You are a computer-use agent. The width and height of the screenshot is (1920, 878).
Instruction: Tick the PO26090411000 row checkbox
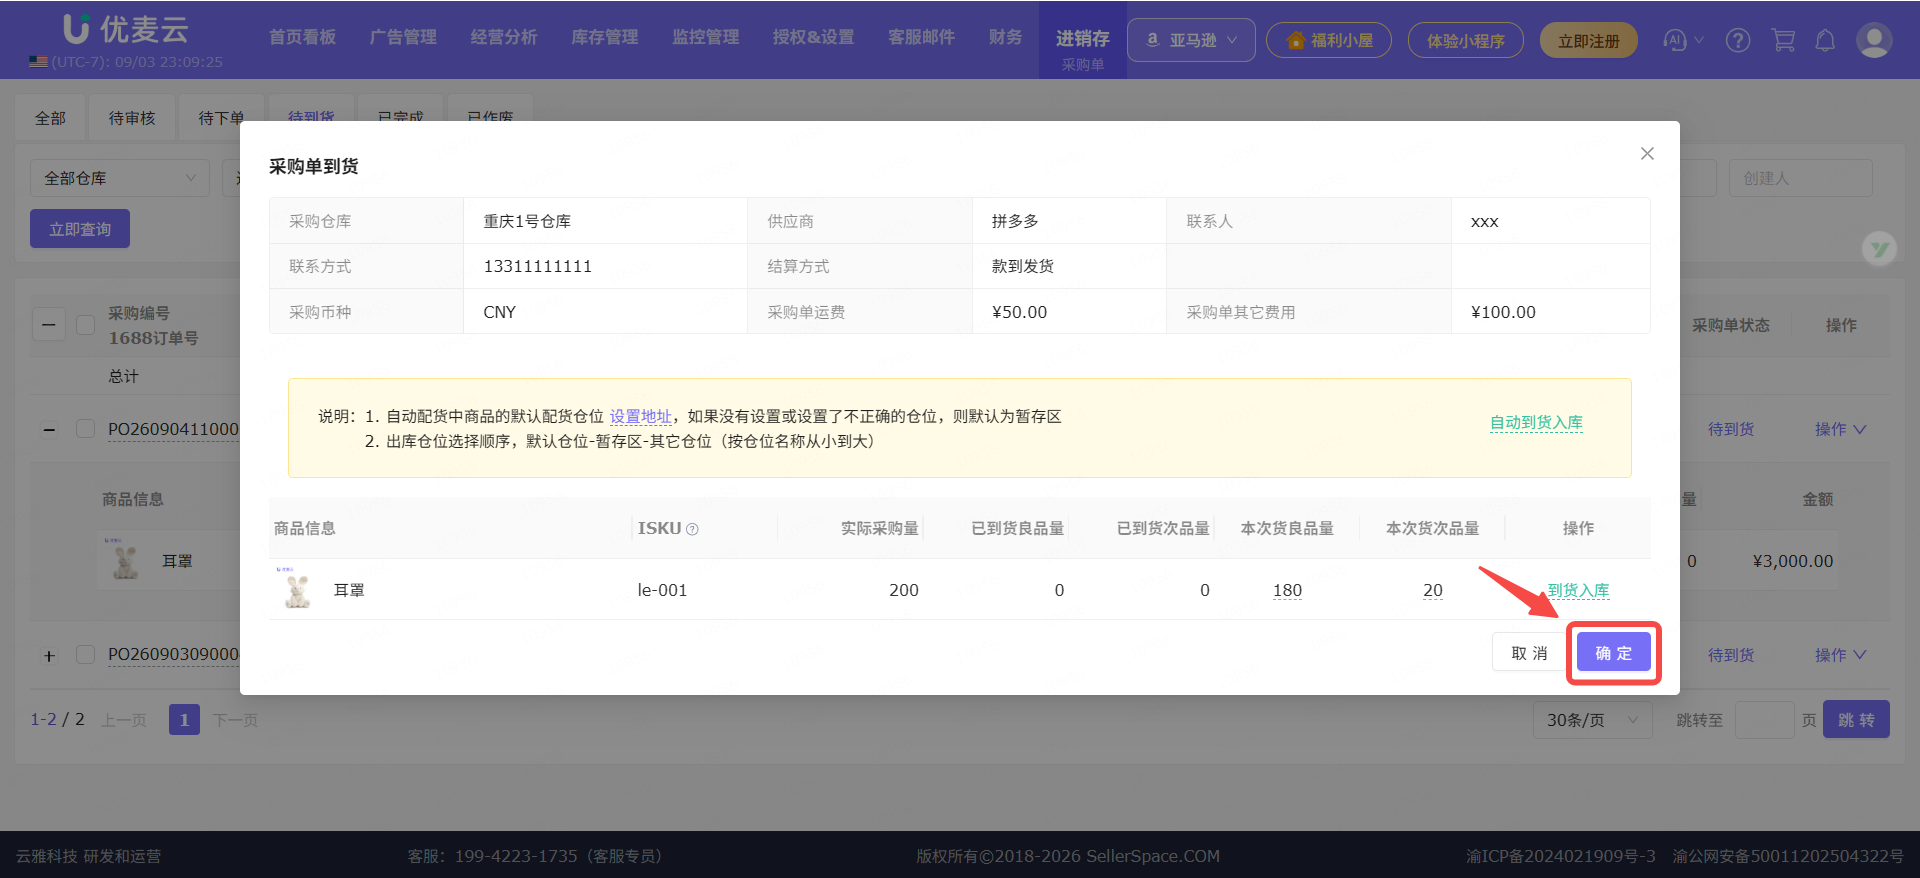click(x=86, y=429)
